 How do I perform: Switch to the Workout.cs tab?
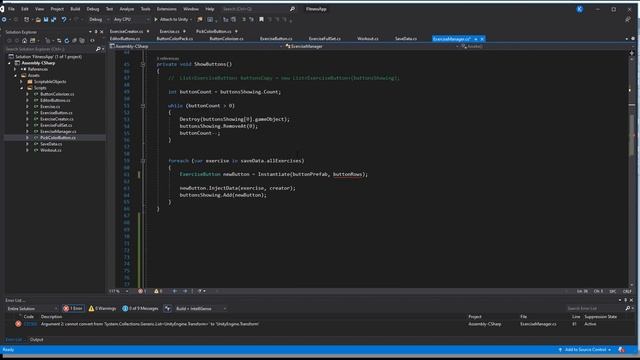tap(367, 39)
